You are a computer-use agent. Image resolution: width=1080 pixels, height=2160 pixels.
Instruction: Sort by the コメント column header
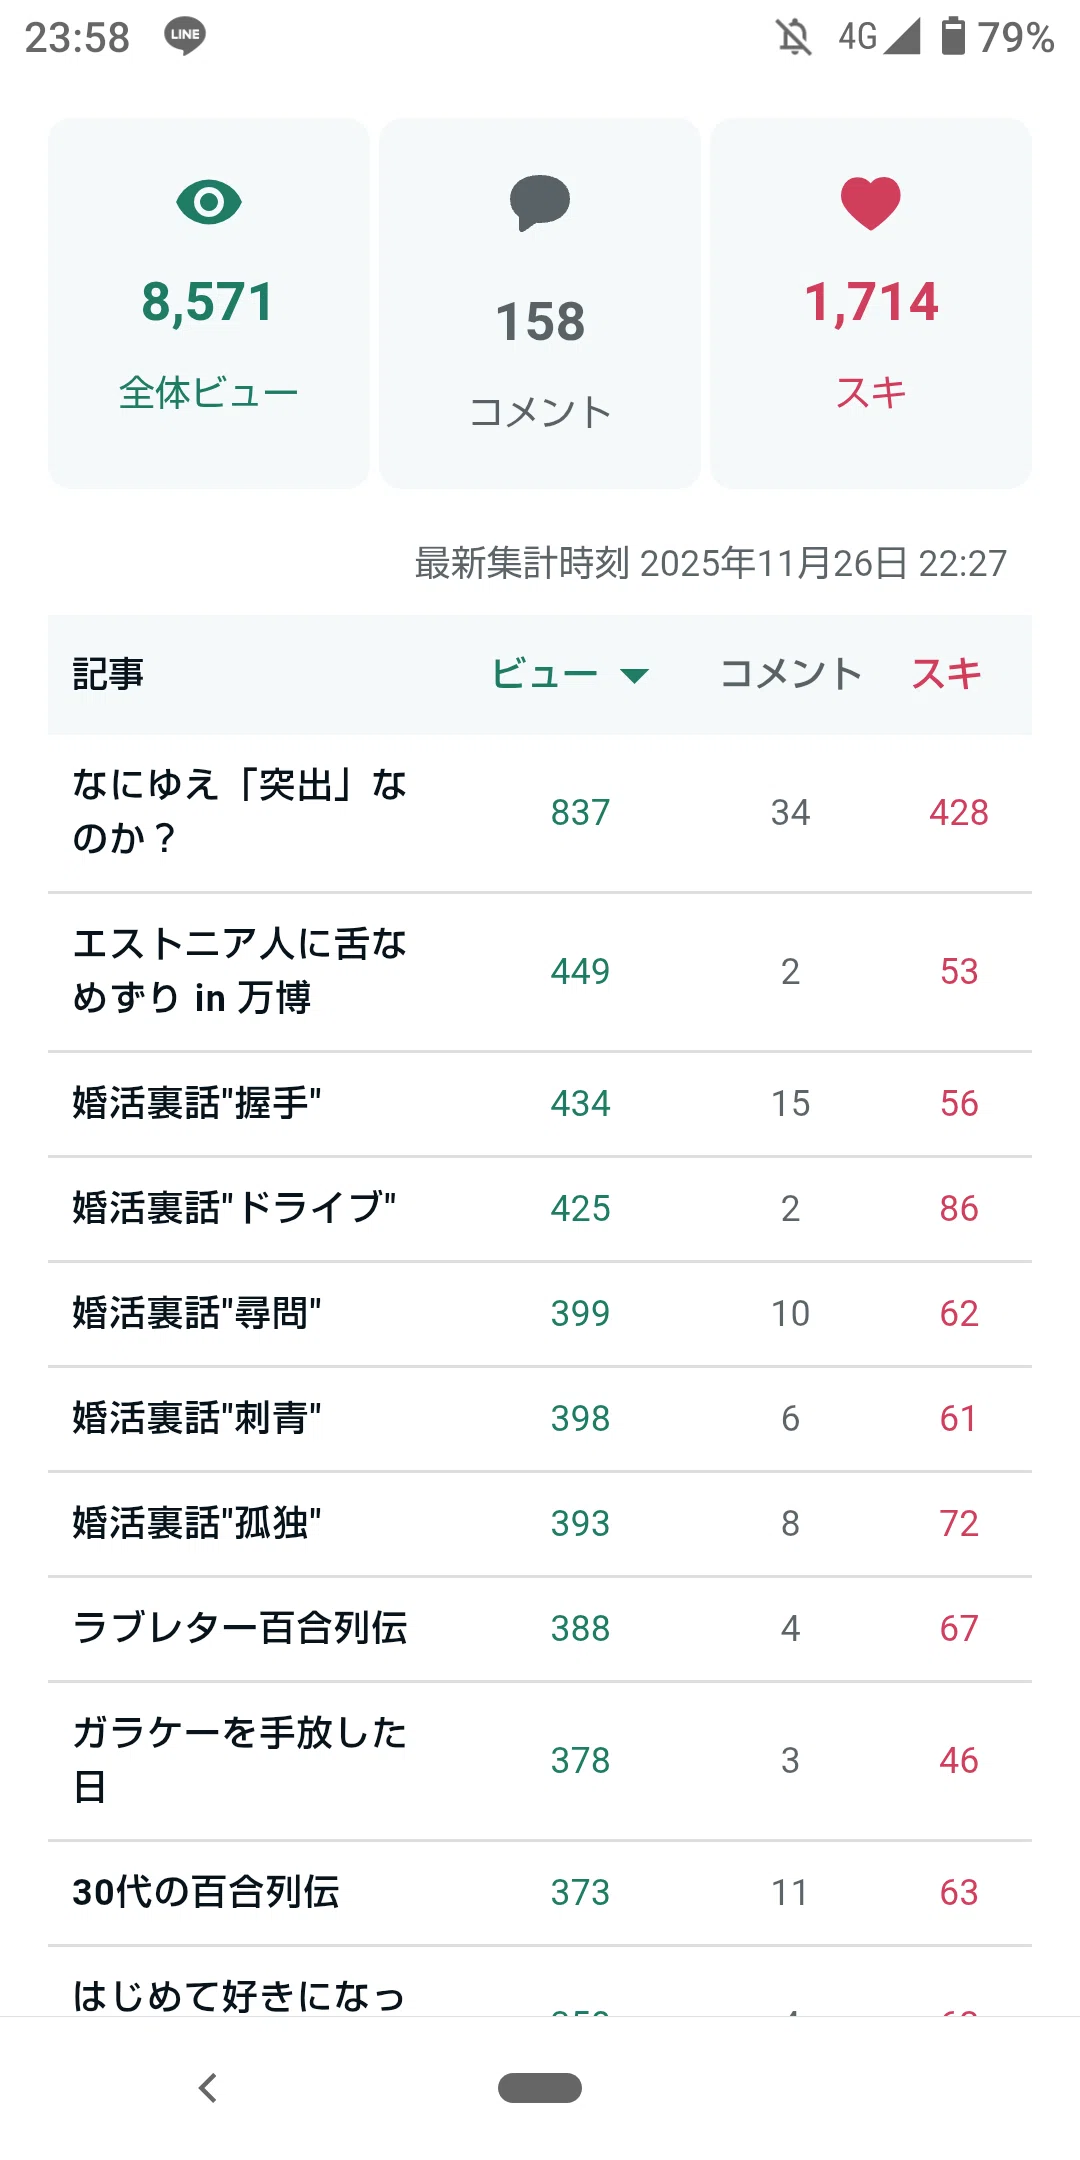coord(790,674)
